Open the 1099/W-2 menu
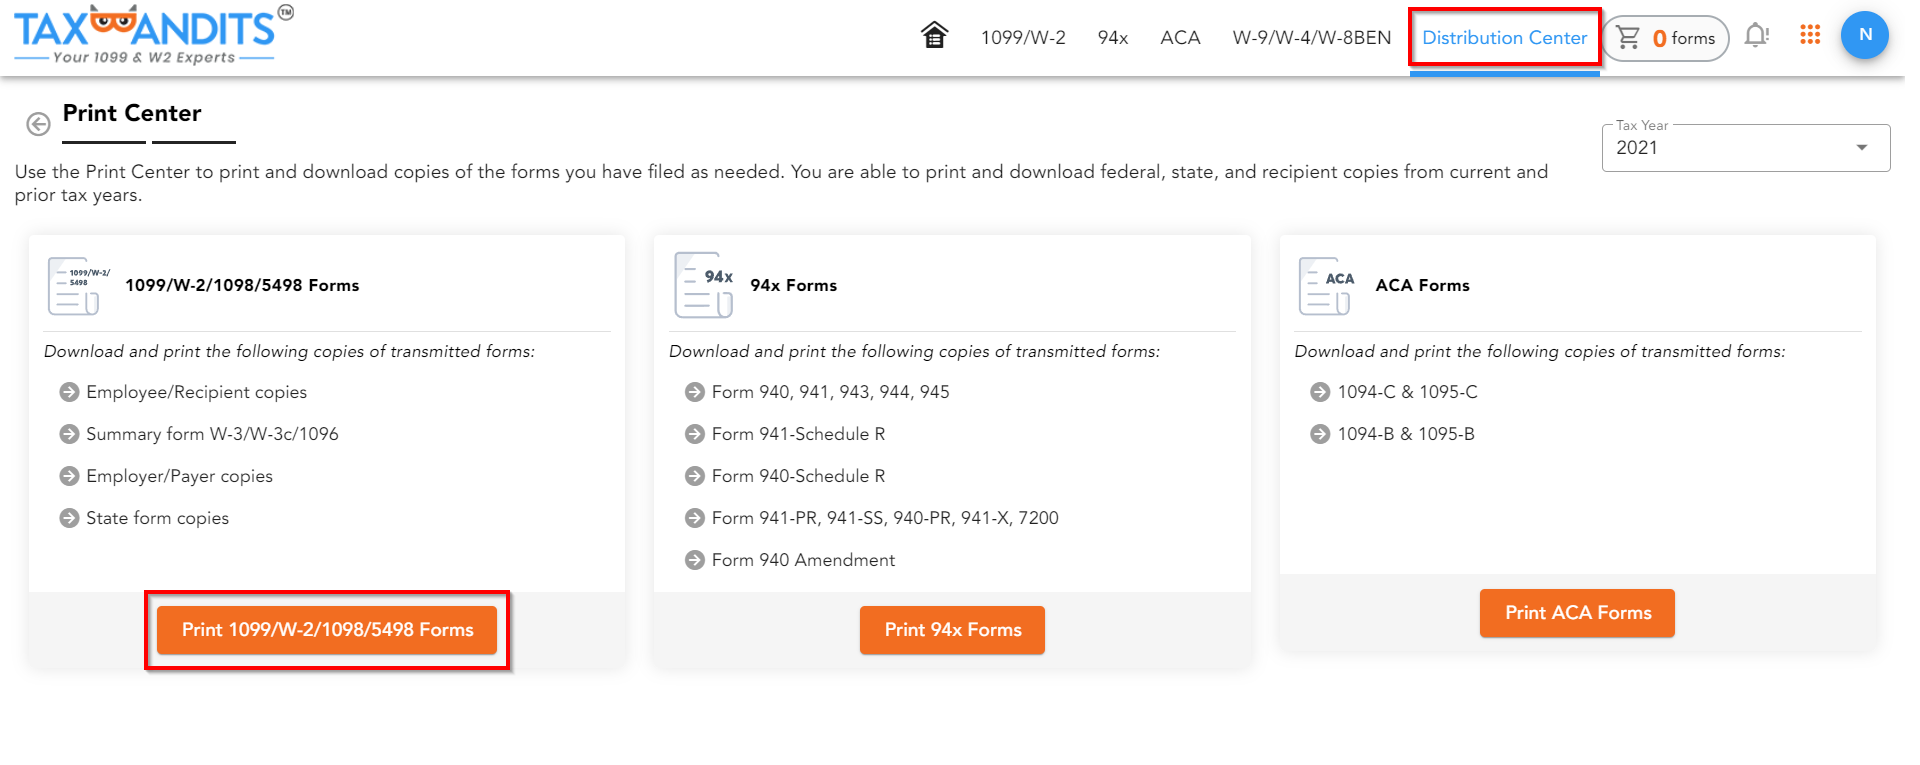1920x765 pixels. (x=1023, y=38)
